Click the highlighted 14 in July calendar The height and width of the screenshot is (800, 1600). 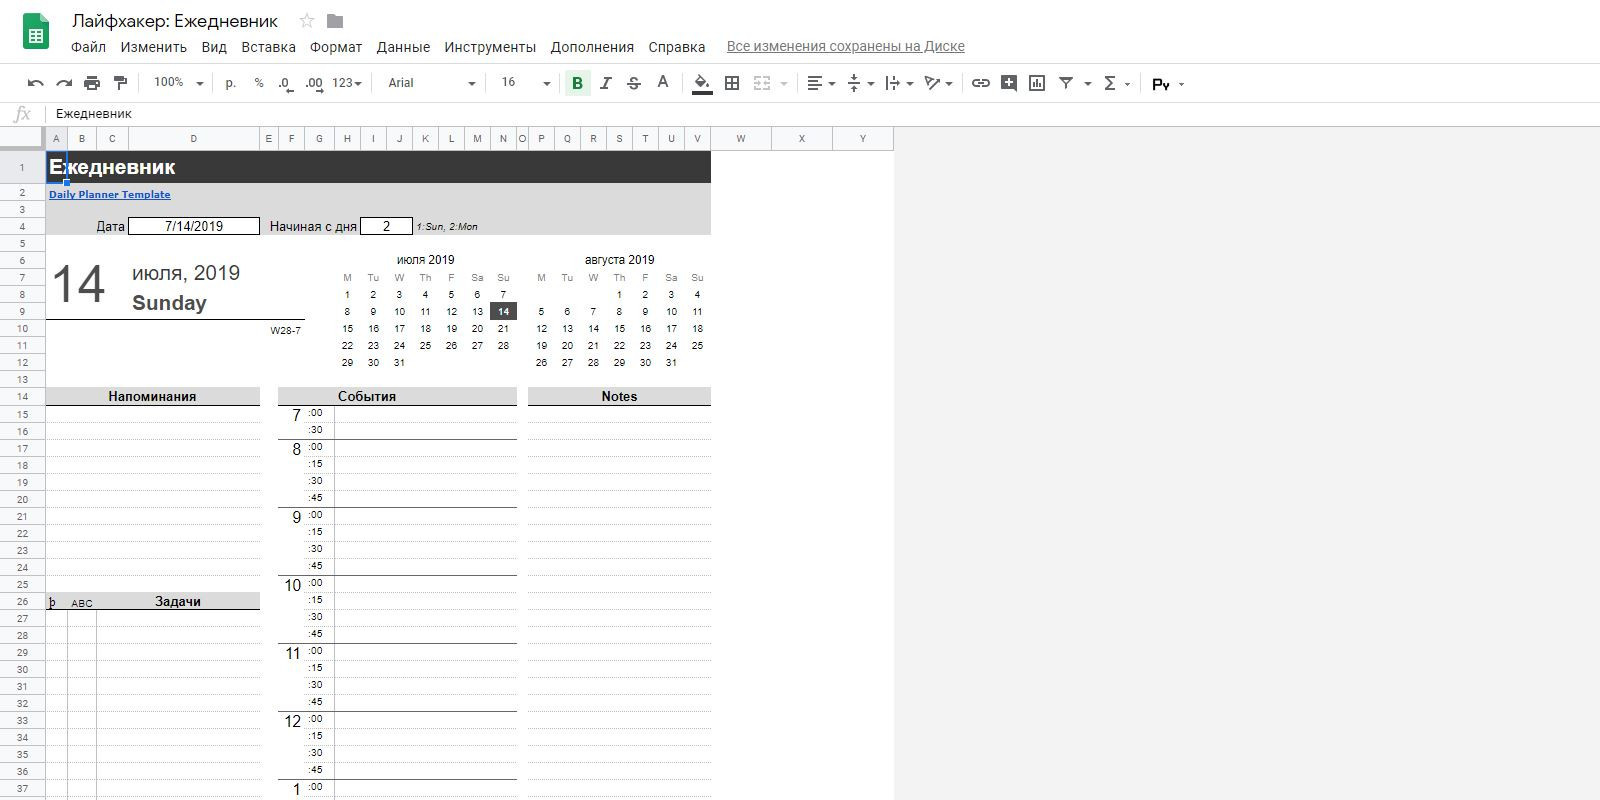pyautogui.click(x=503, y=311)
